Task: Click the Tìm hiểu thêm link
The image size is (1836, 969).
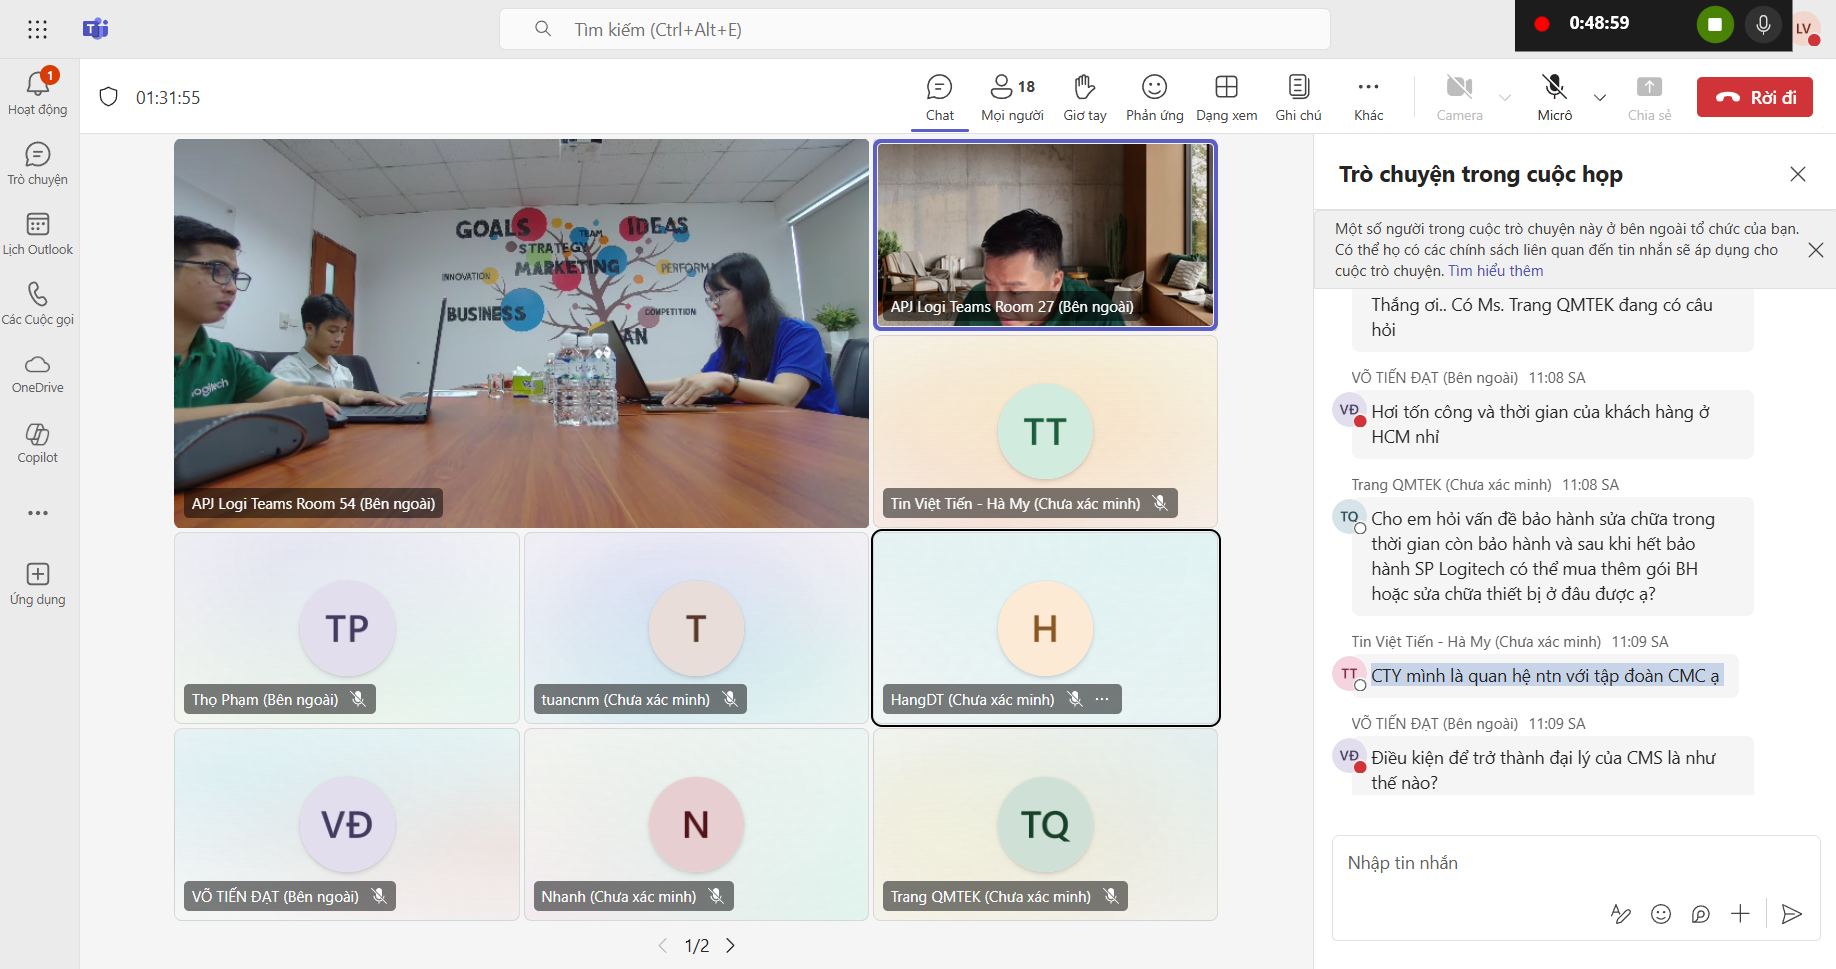Action: [x=1495, y=271]
